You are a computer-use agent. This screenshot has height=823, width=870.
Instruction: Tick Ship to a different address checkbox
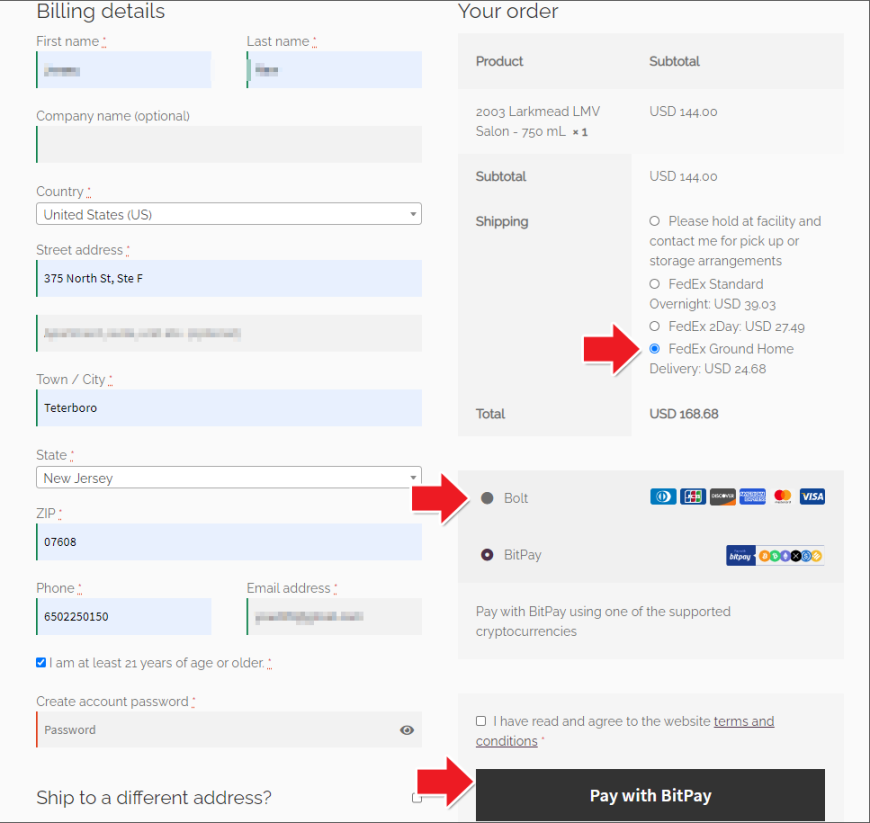[417, 798]
